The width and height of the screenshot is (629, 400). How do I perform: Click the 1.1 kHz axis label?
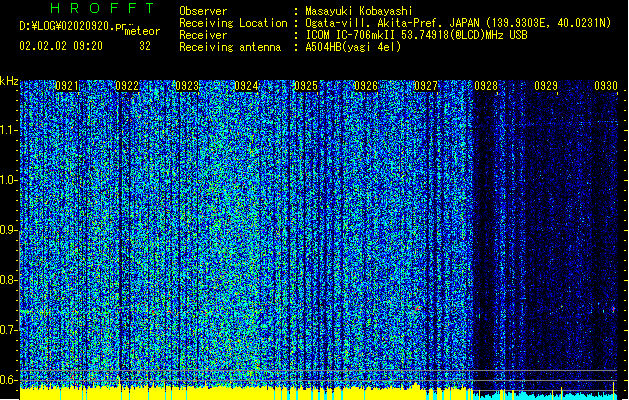pyautogui.click(x=8, y=130)
